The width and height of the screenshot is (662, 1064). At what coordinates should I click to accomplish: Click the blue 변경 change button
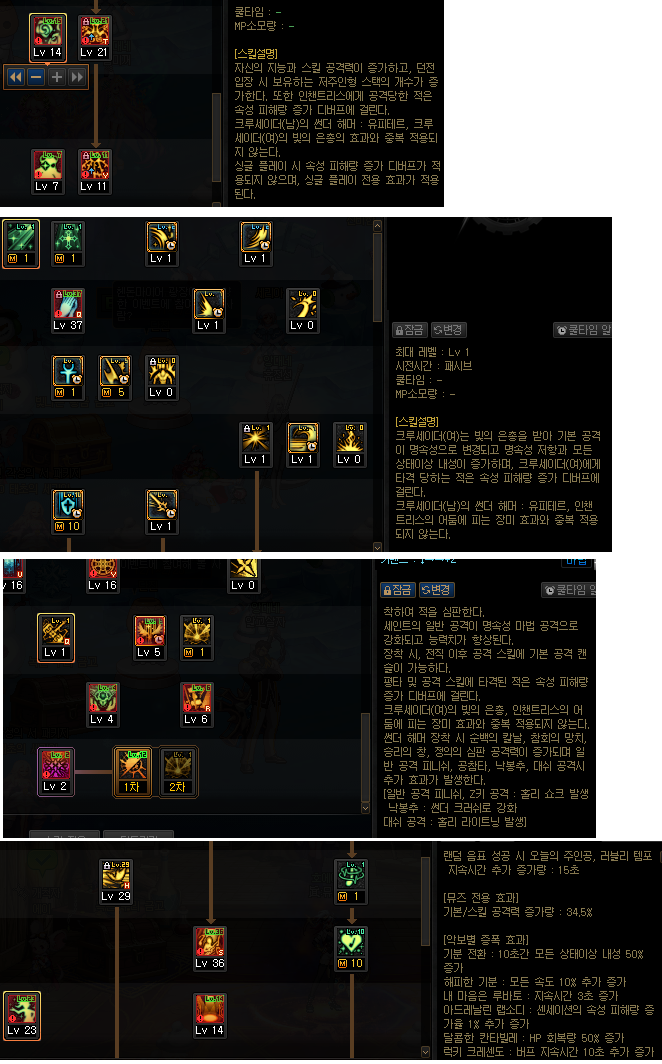(x=437, y=590)
